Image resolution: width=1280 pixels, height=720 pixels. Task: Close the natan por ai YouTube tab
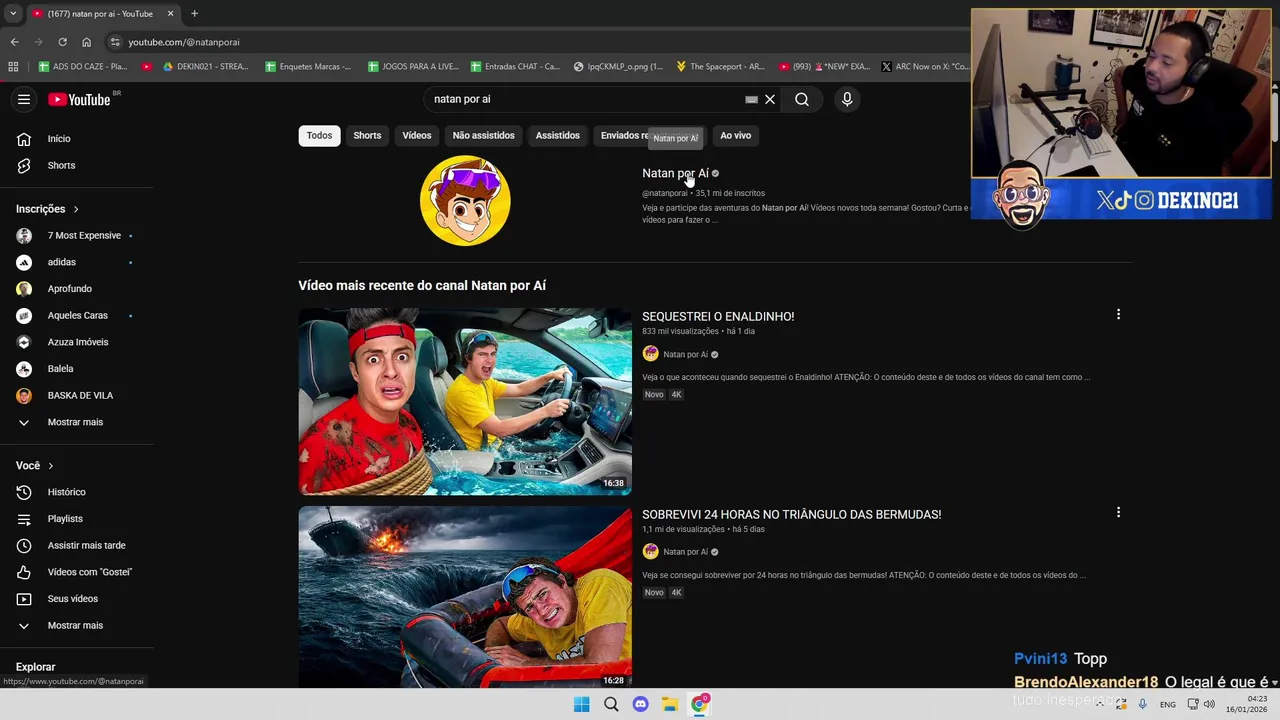click(170, 14)
